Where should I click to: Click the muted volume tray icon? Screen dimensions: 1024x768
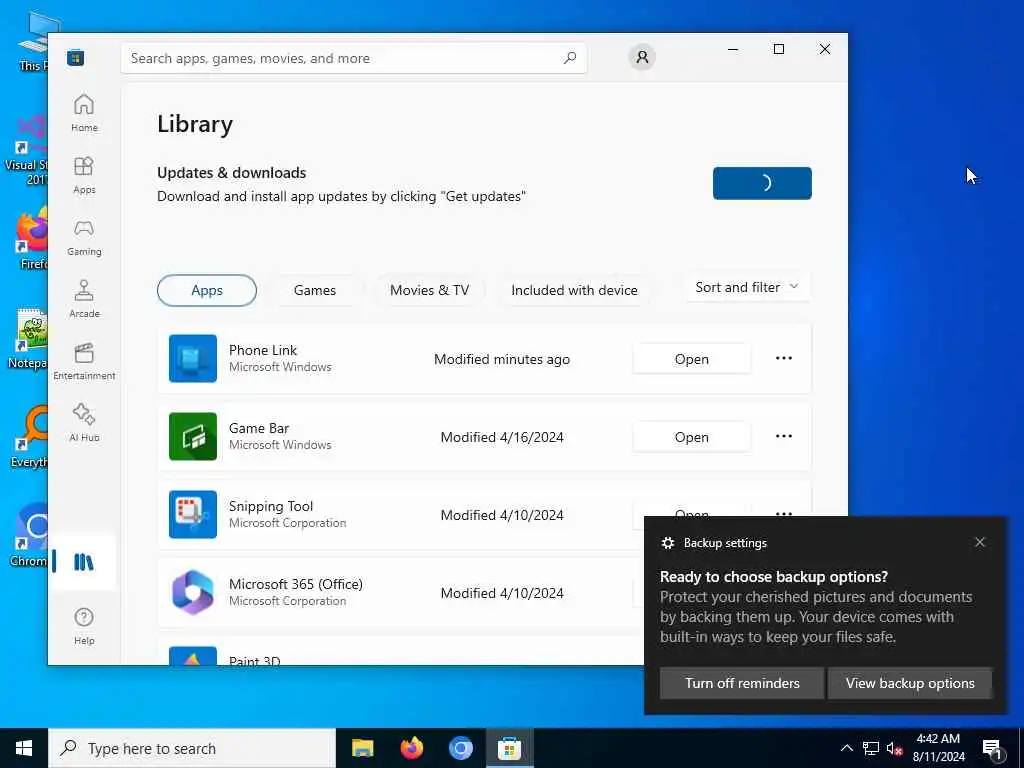coord(894,748)
